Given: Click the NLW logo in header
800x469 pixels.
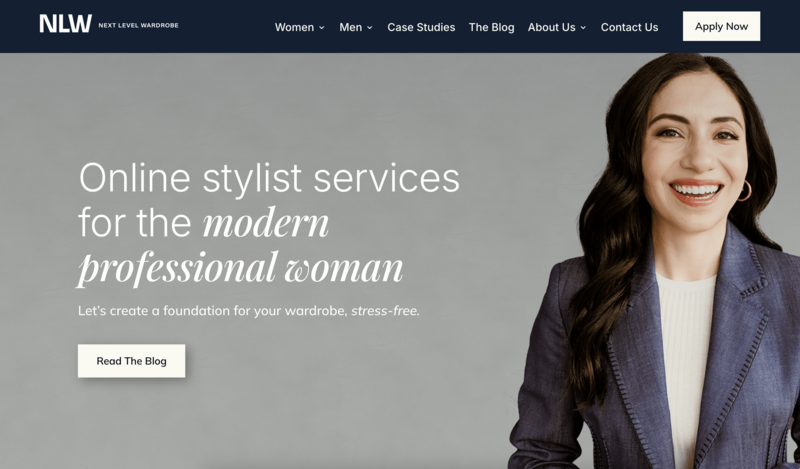Looking at the screenshot, I should tap(66, 23).
